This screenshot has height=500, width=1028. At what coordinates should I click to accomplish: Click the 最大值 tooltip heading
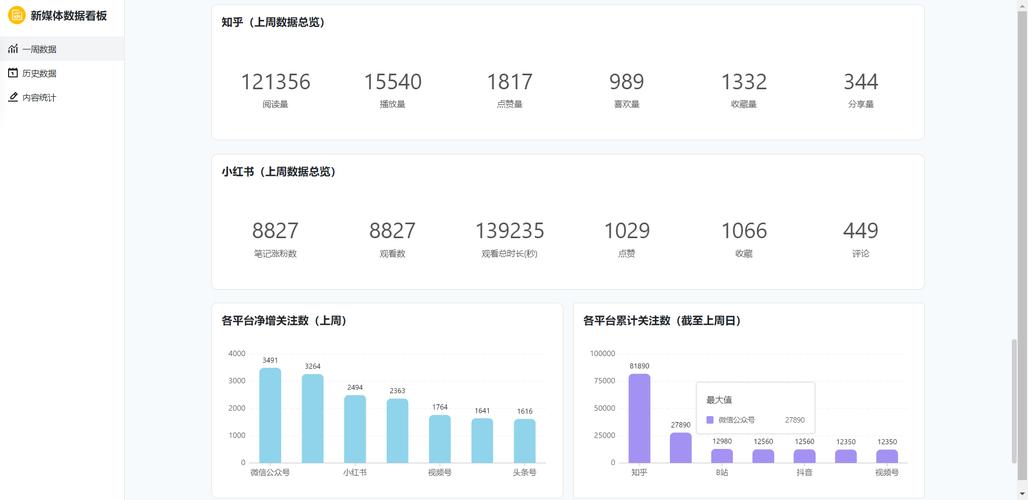tap(719, 400)
